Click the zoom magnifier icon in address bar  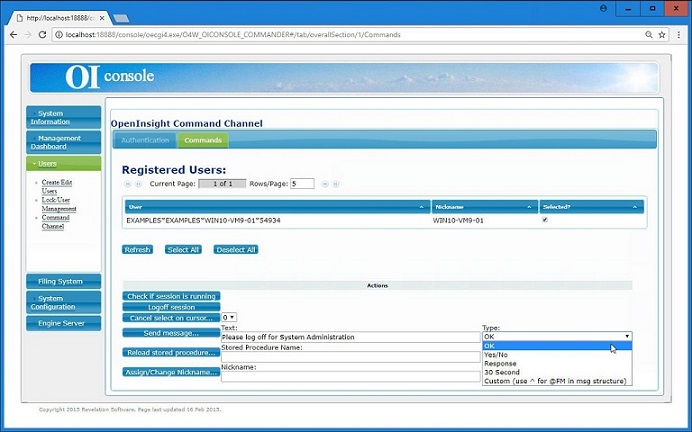coord(648,34)
